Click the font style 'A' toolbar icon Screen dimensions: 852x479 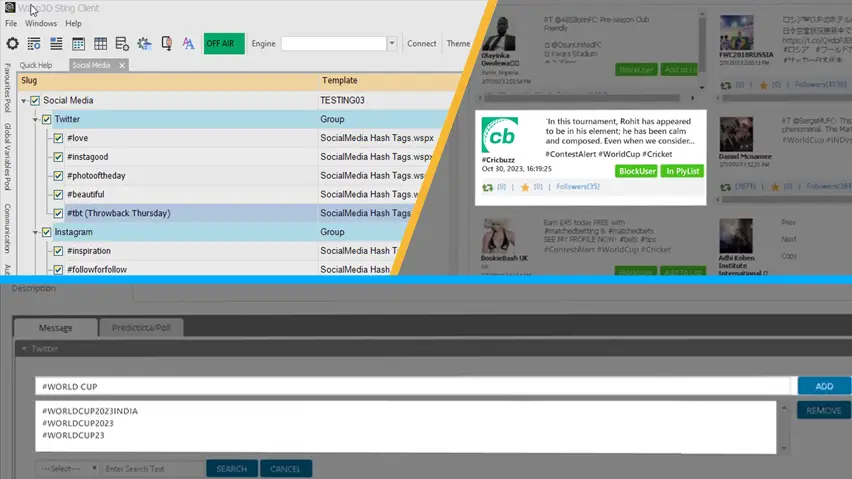tap(188, 44)
